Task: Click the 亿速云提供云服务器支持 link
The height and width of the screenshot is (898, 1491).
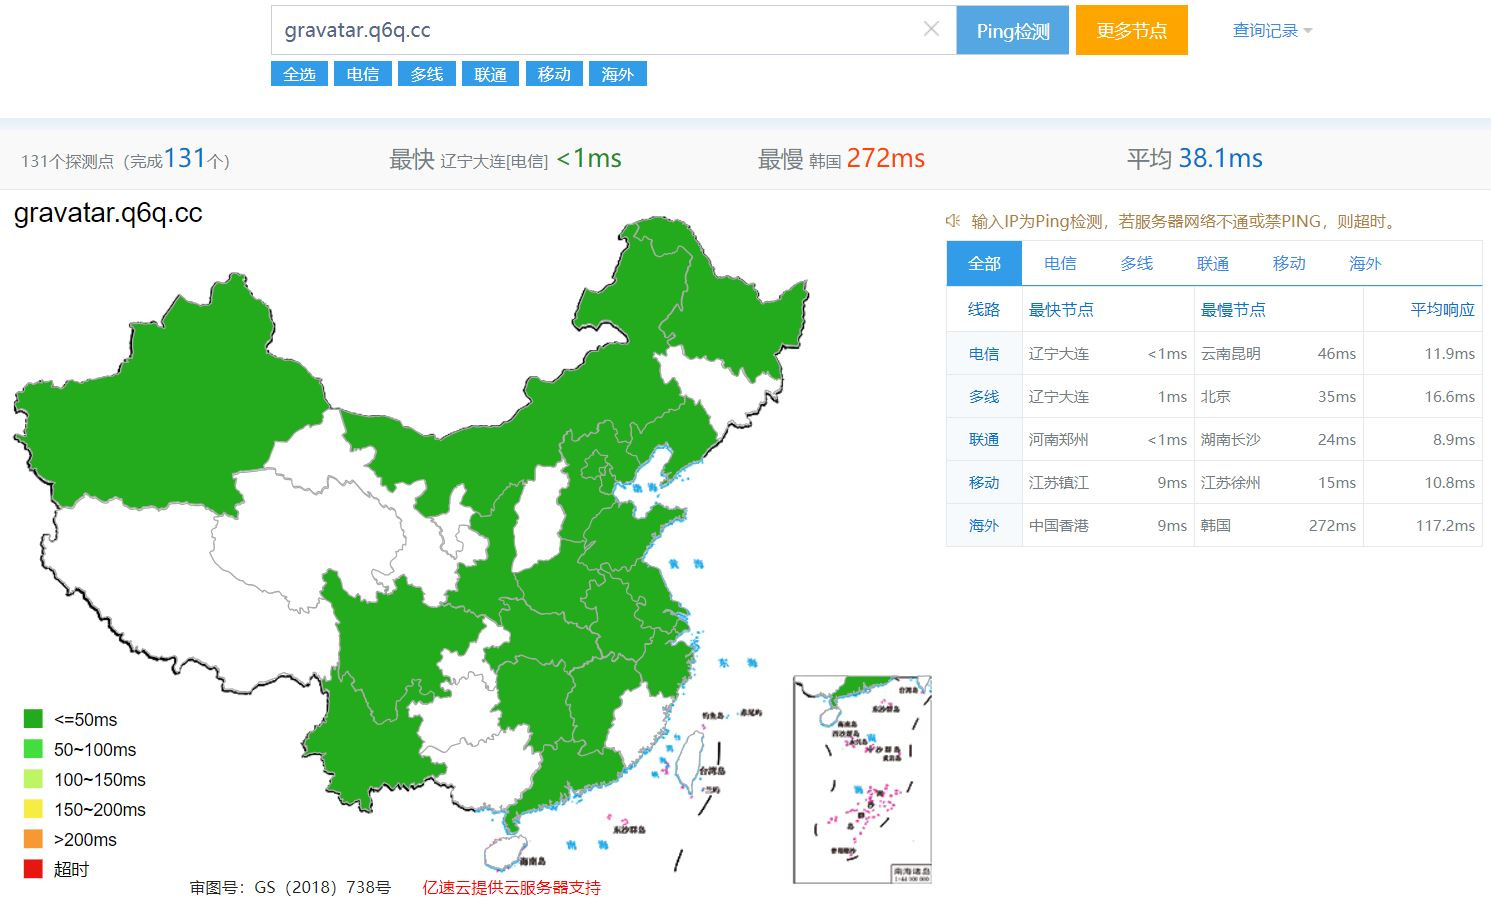Action: pyautogui.click(x=511, y=887)
